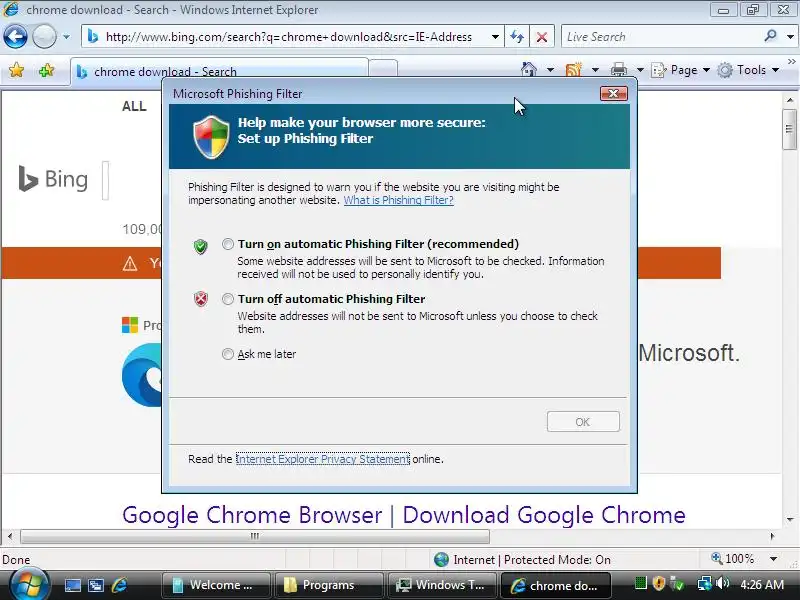Switch to the Welcome taskbar window

click(215, 585)
